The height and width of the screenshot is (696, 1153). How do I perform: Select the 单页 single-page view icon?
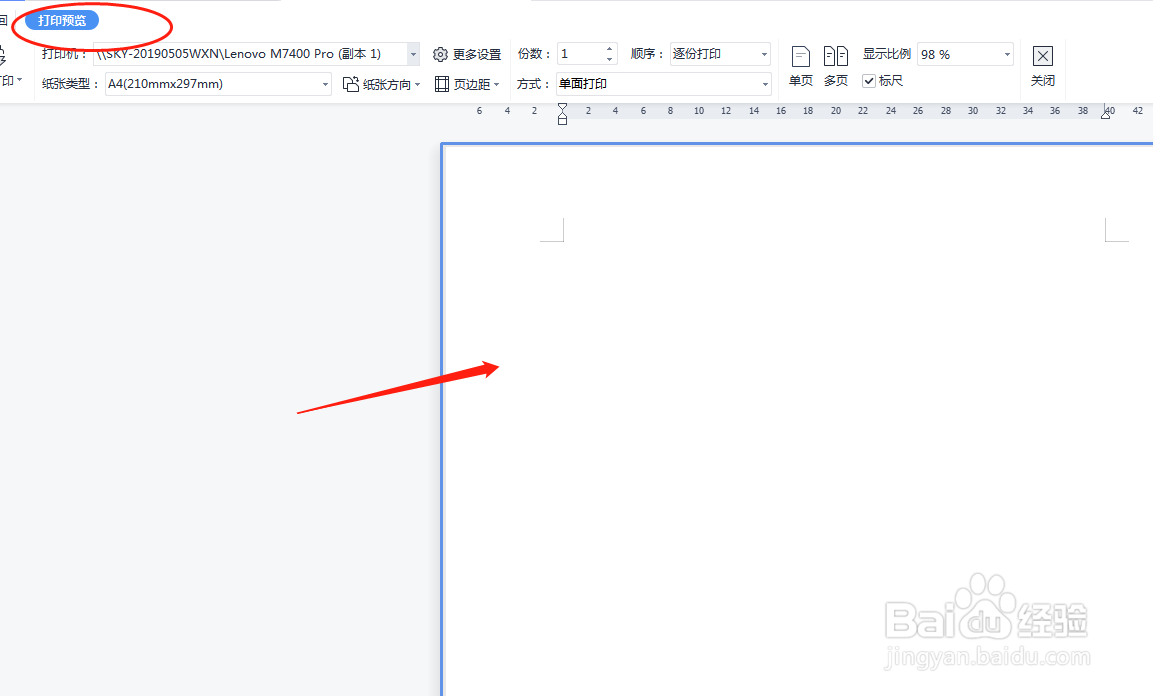800,56
